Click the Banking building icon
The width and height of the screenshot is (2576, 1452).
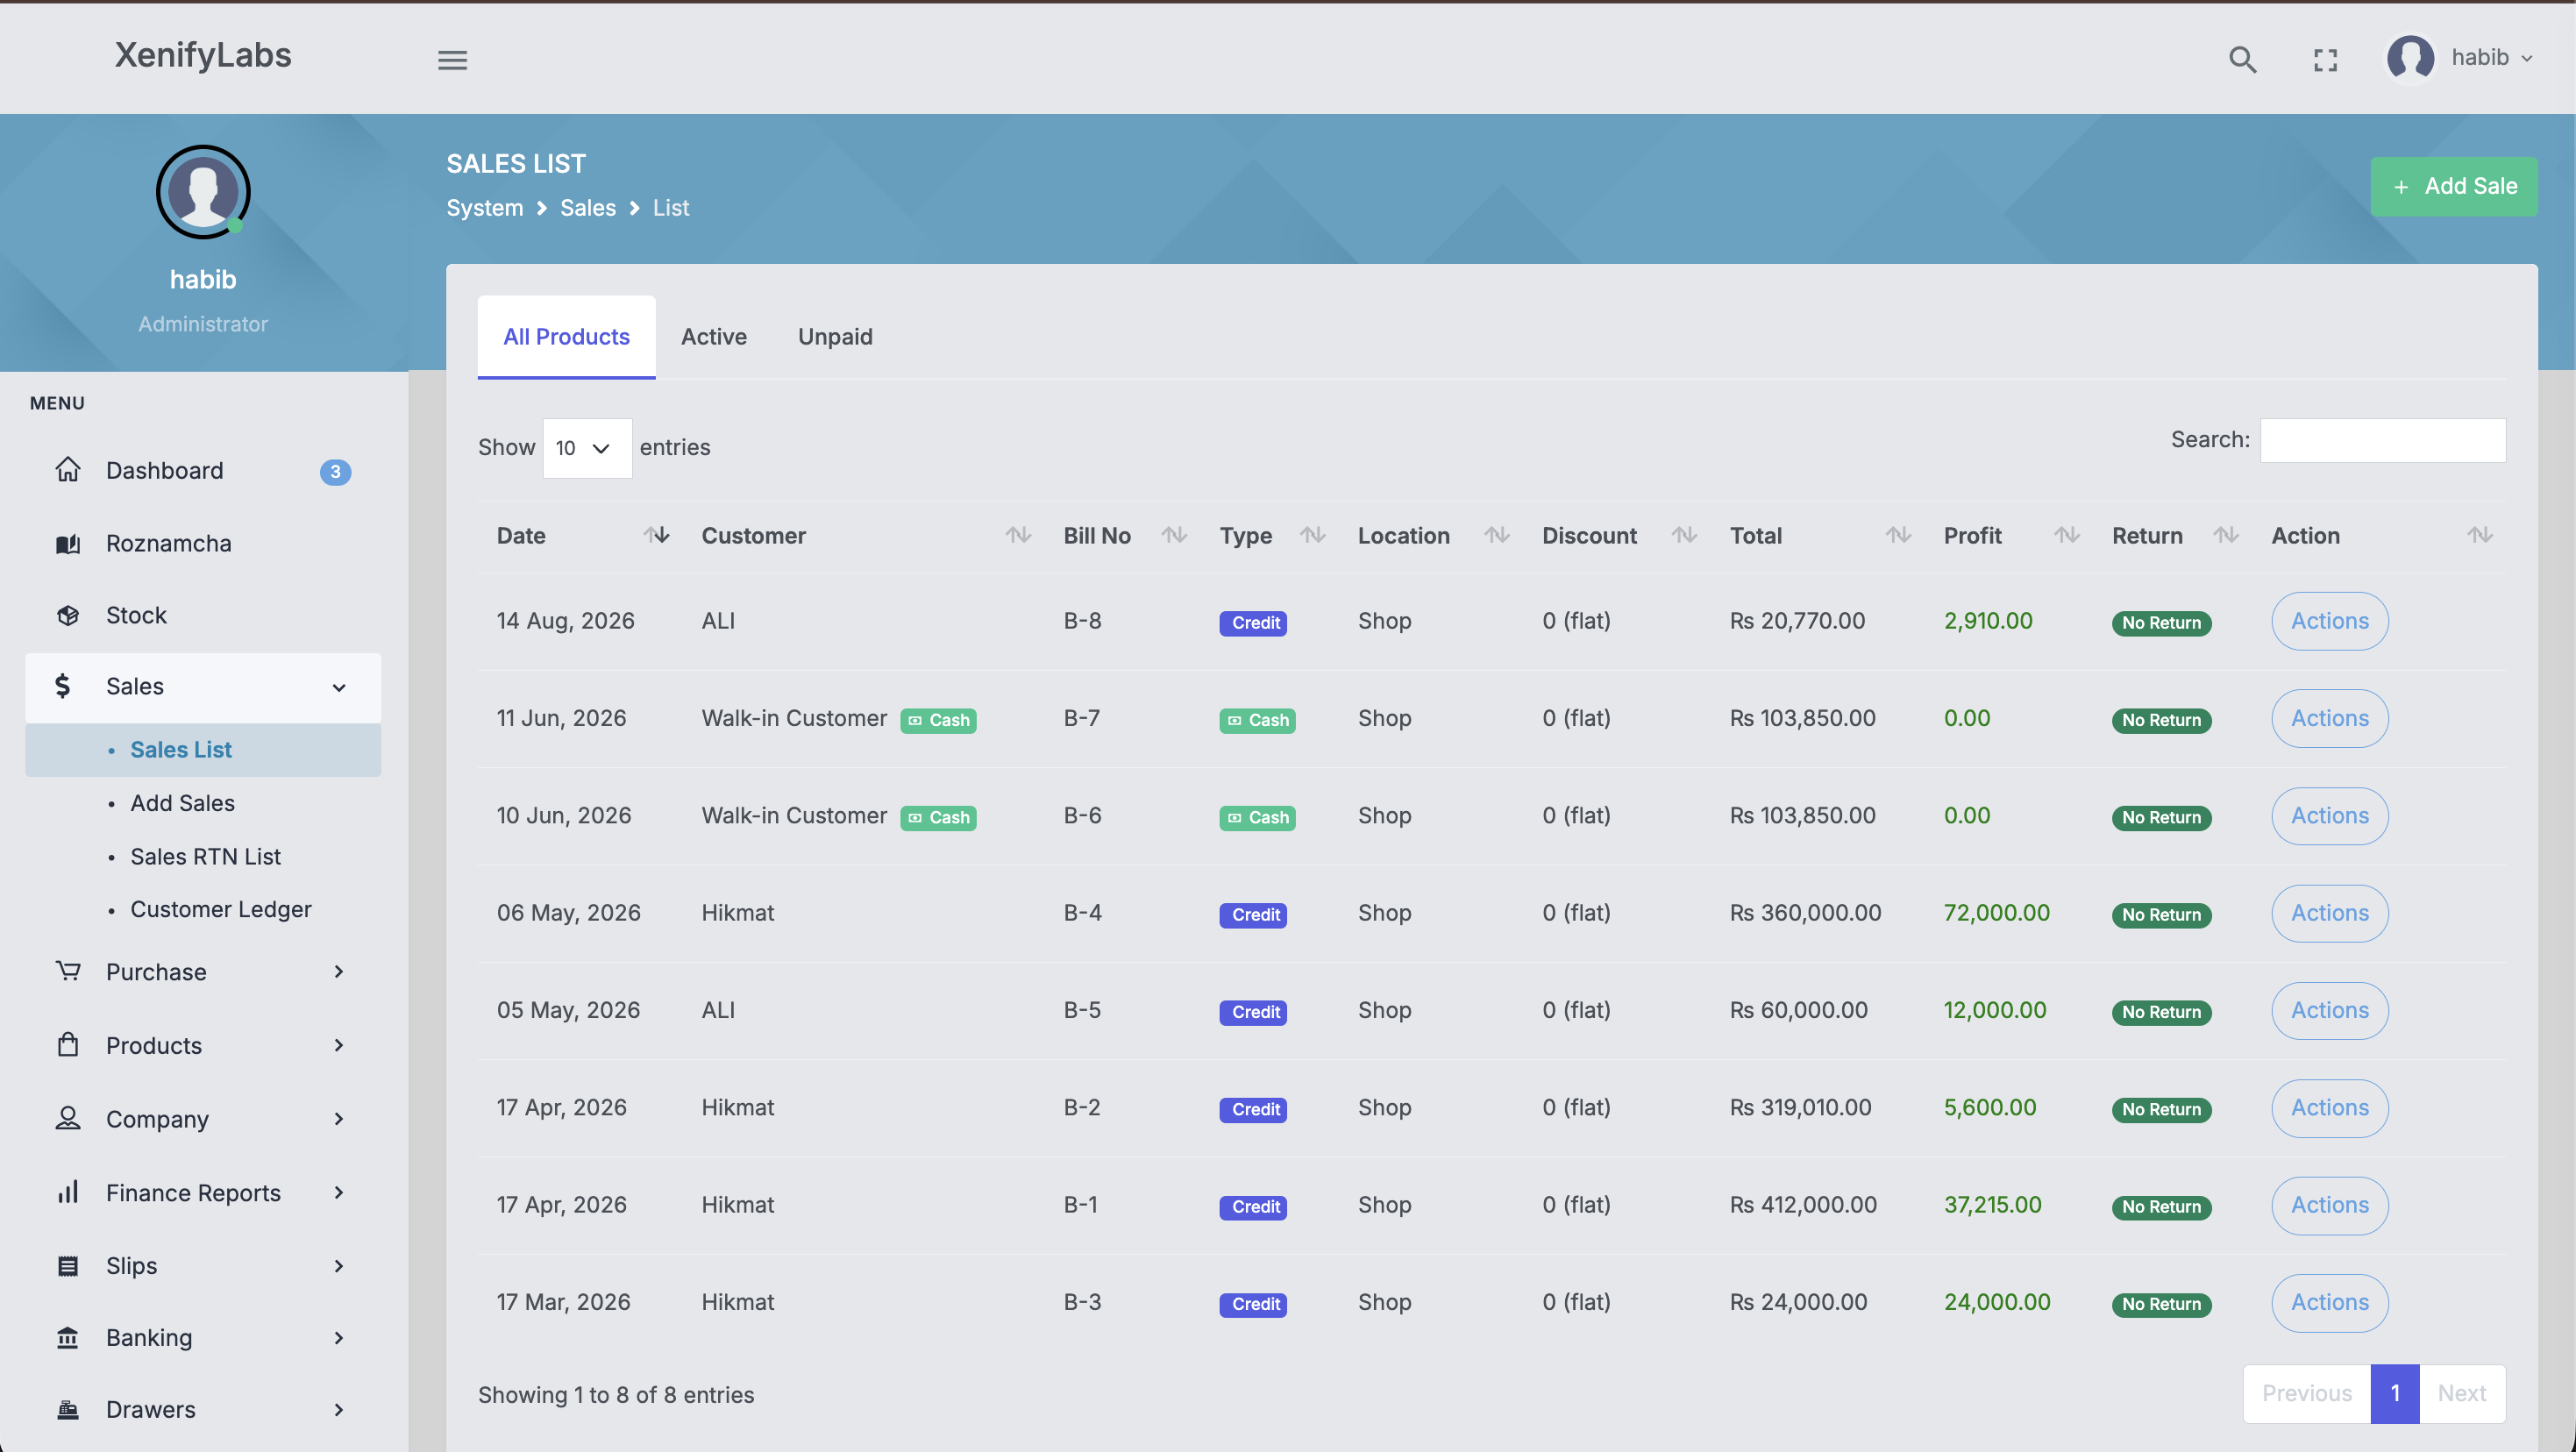click(x=67, y=1338)
